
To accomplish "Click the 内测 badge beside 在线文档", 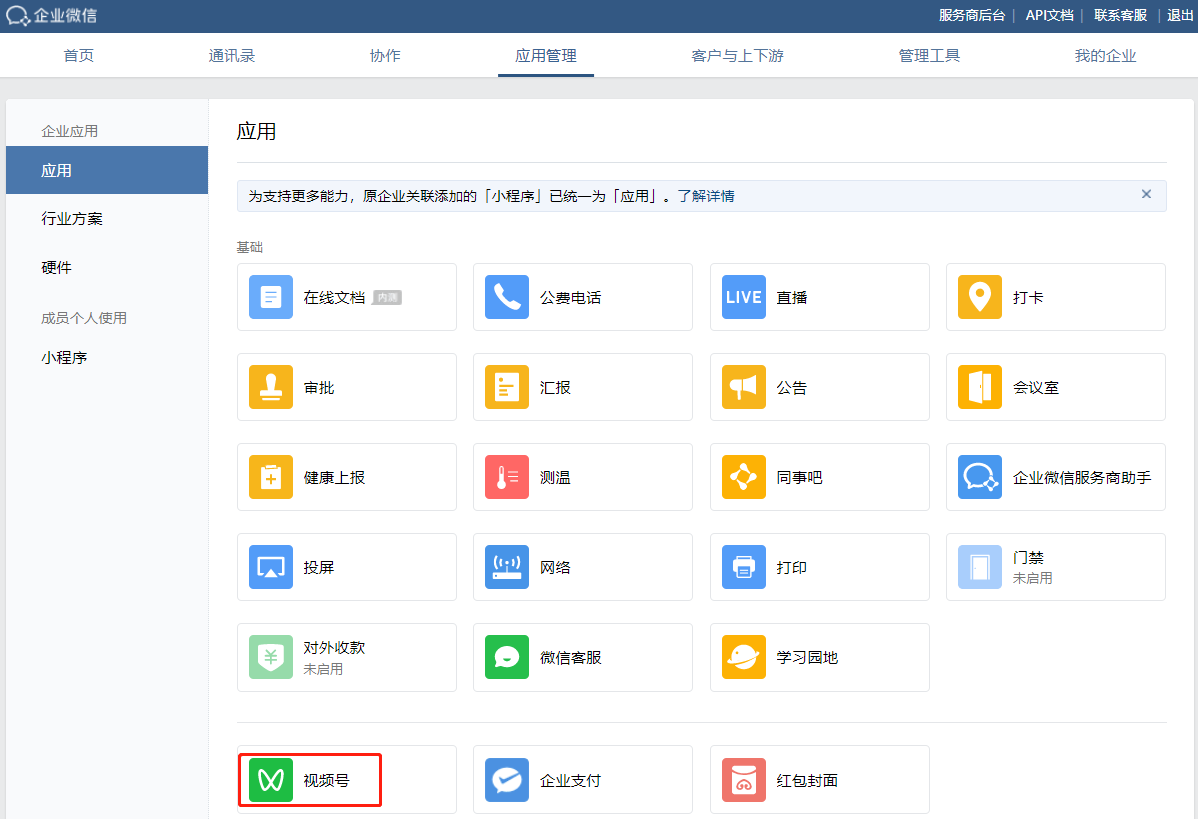I will point(387,297).
